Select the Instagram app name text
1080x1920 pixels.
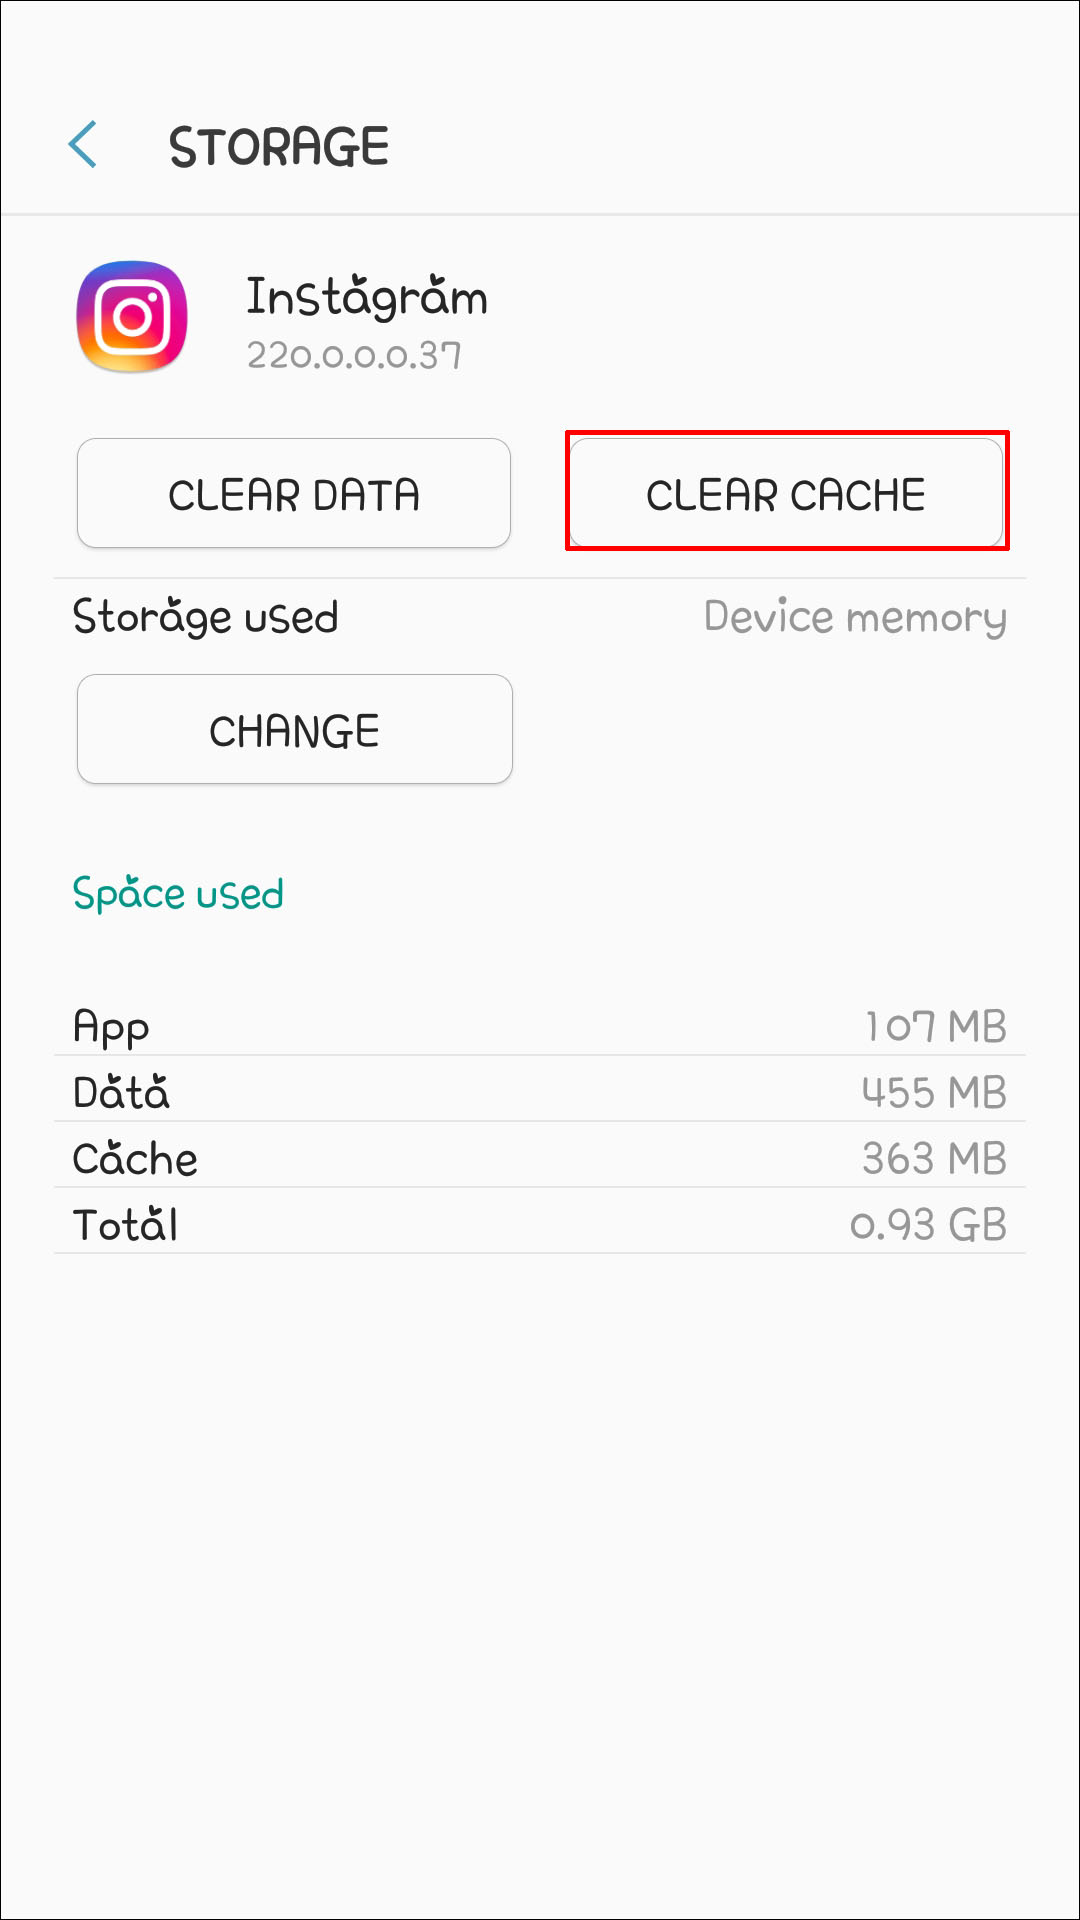367,297
